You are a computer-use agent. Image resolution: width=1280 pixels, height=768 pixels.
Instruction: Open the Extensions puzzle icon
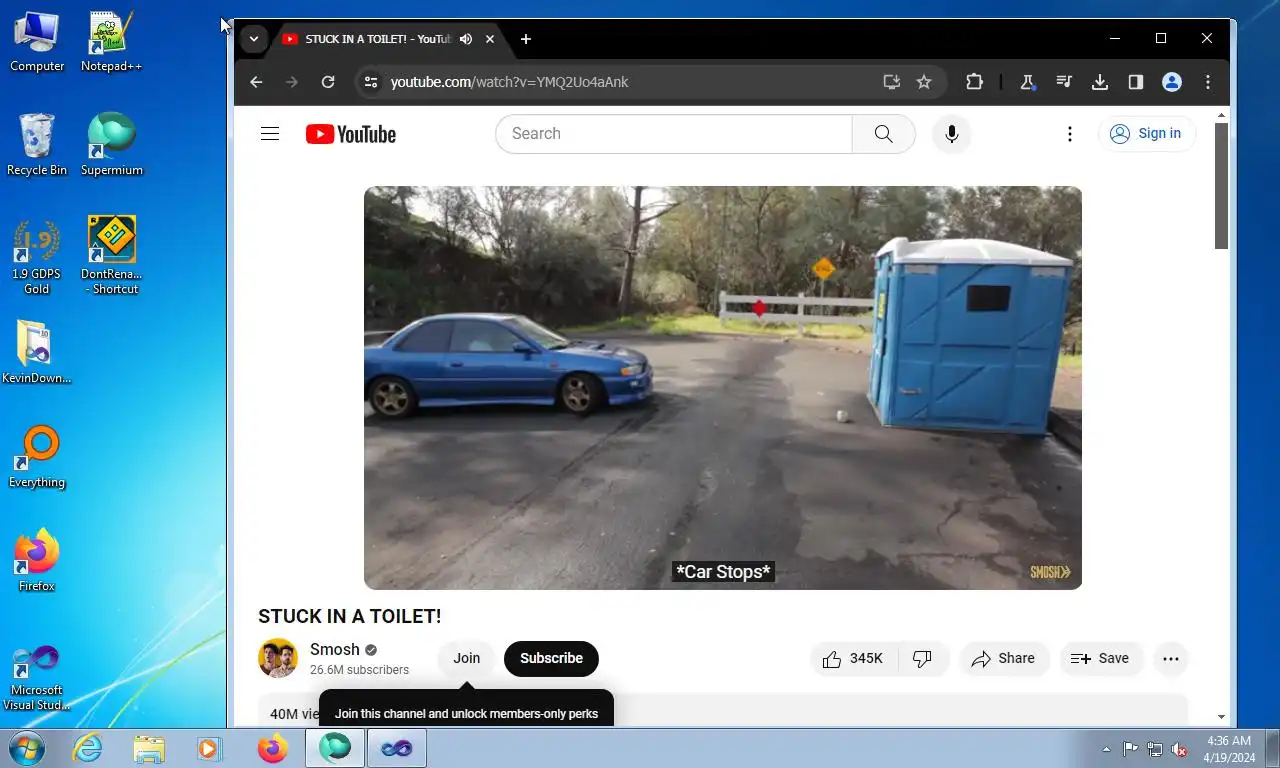click(974, 82)
